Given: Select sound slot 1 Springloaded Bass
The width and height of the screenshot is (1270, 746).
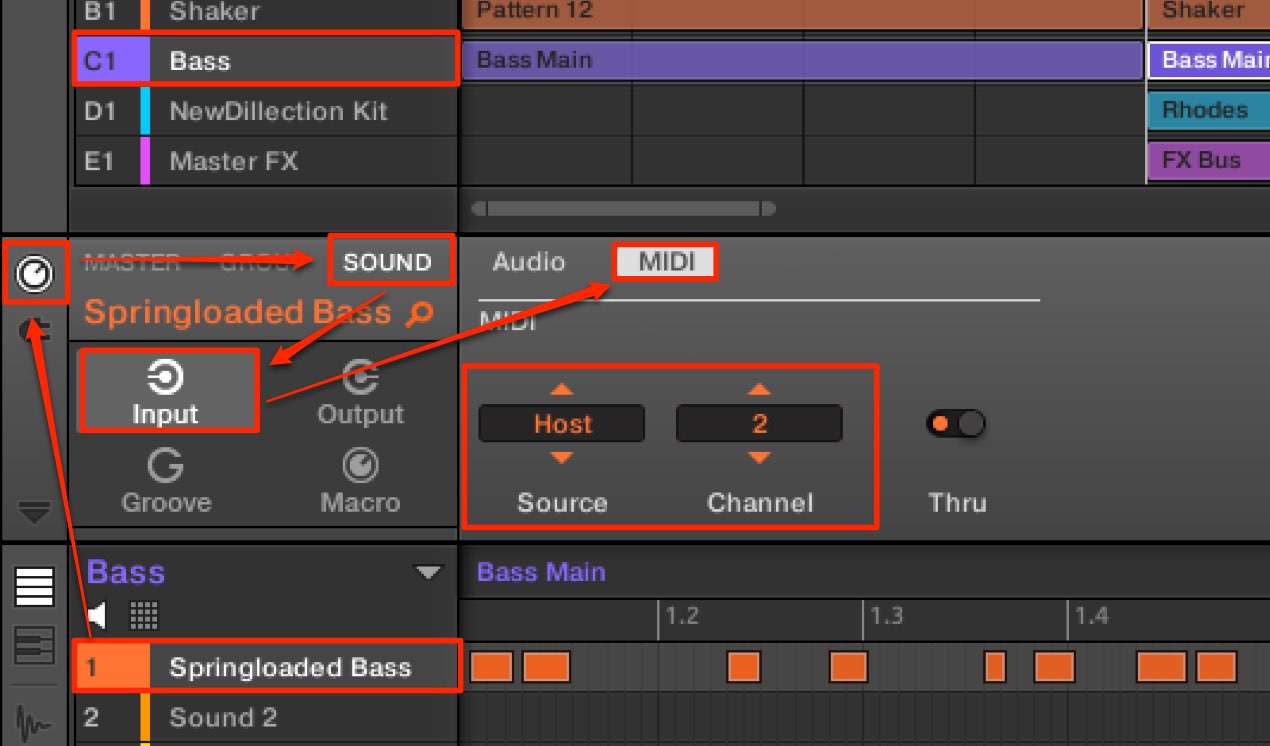Looking at the screenshot, I should click(x=266, y=667).
